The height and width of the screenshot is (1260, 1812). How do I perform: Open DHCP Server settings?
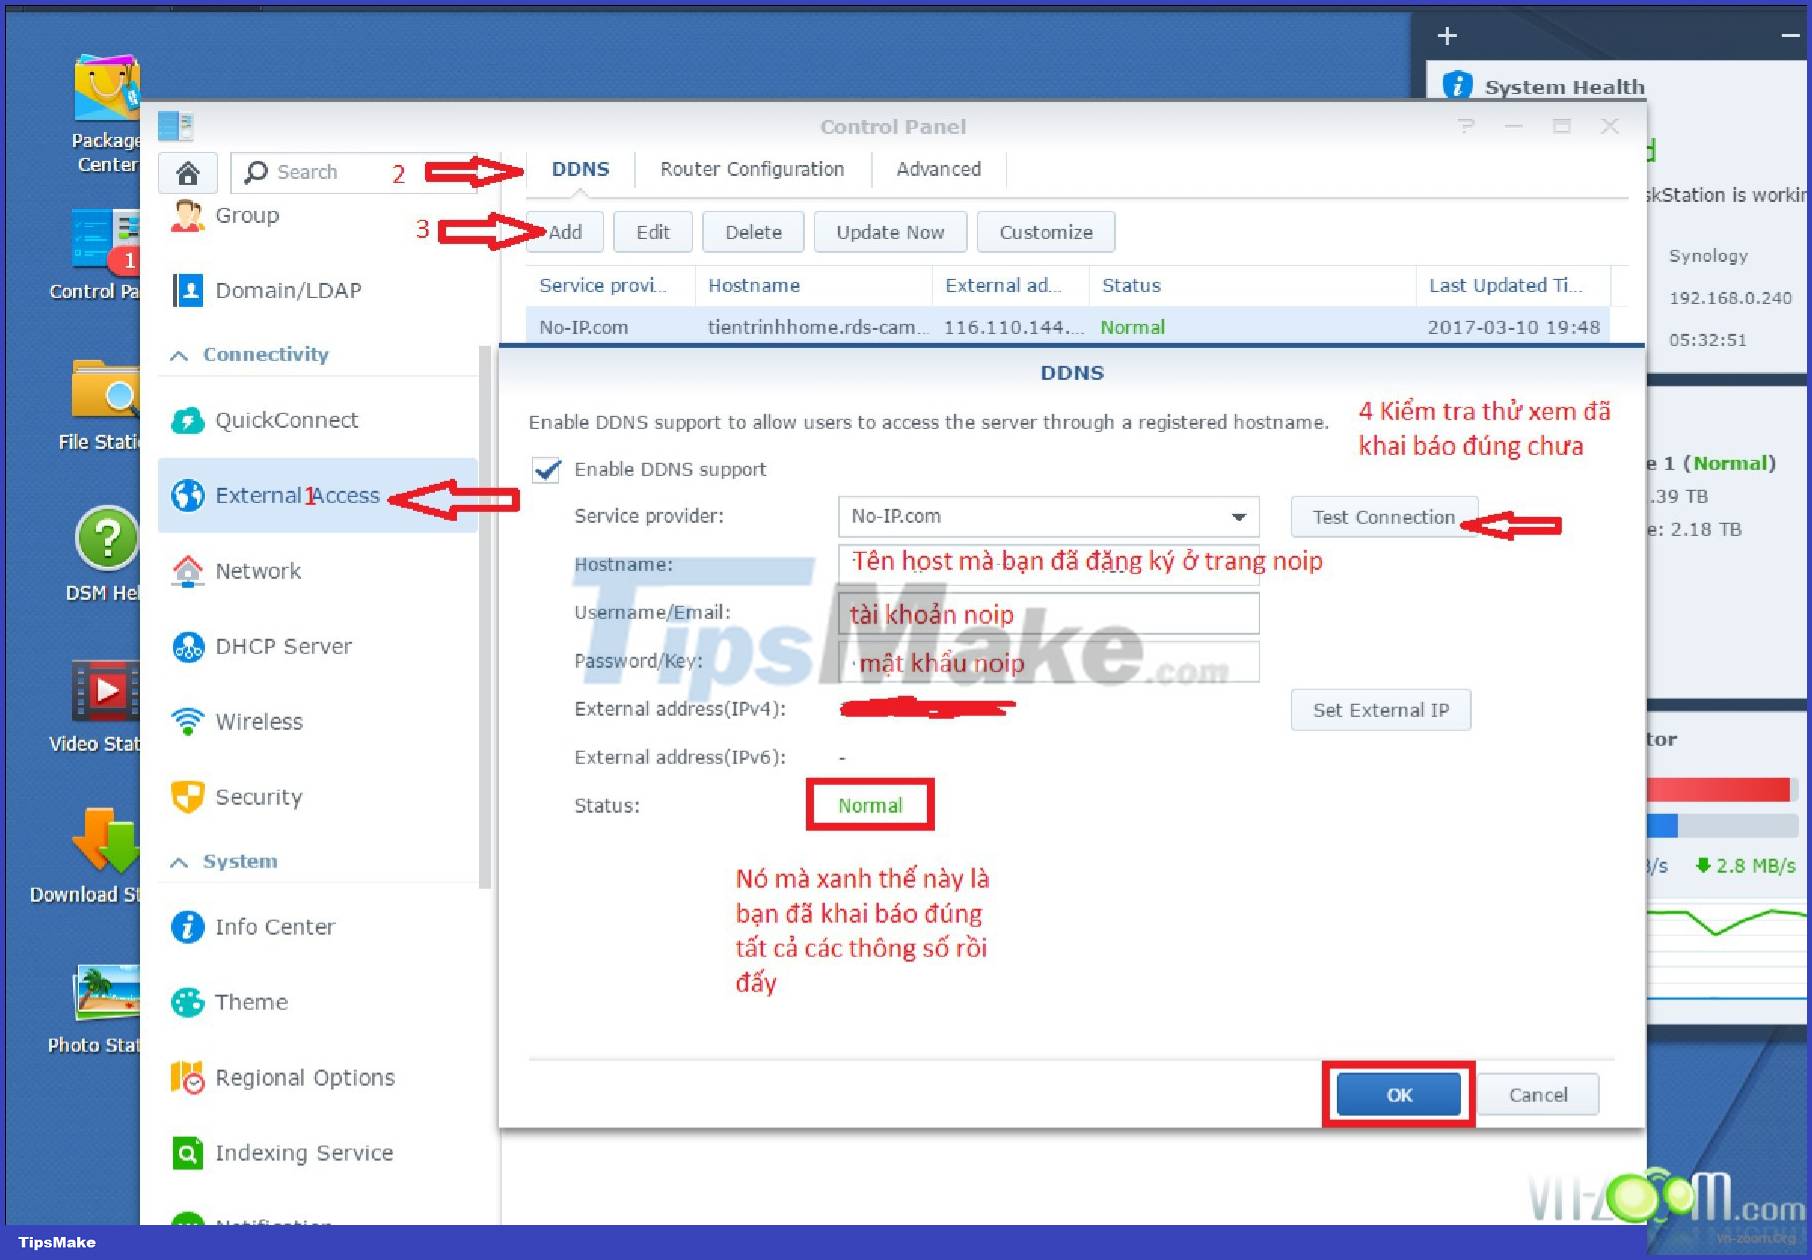click(x=282, y=646)
